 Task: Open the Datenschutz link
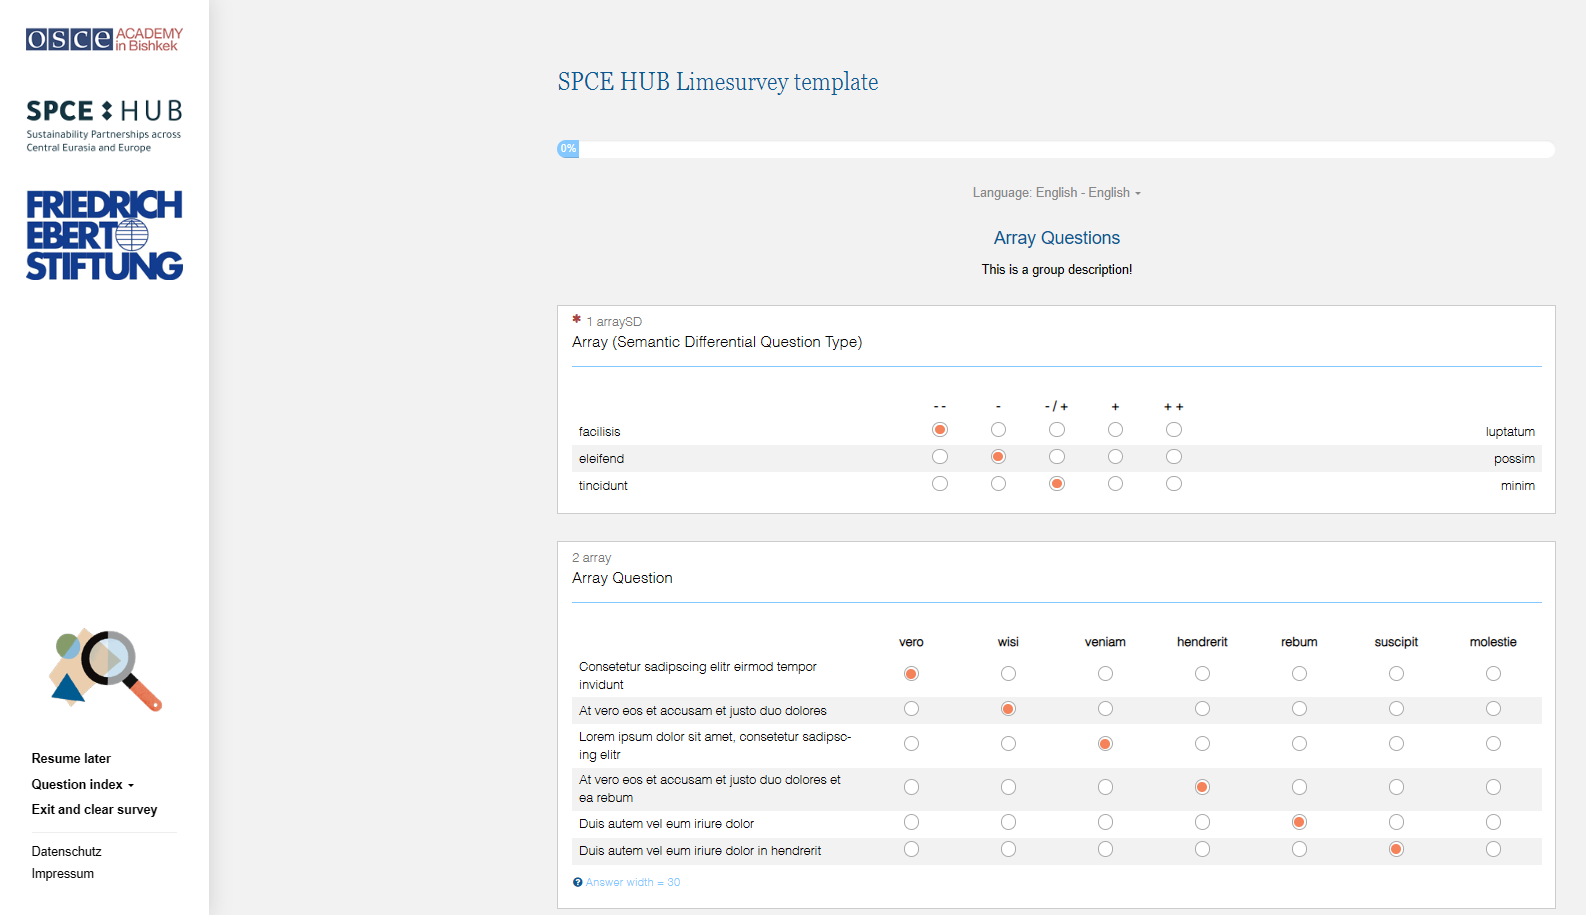(67, 852)
